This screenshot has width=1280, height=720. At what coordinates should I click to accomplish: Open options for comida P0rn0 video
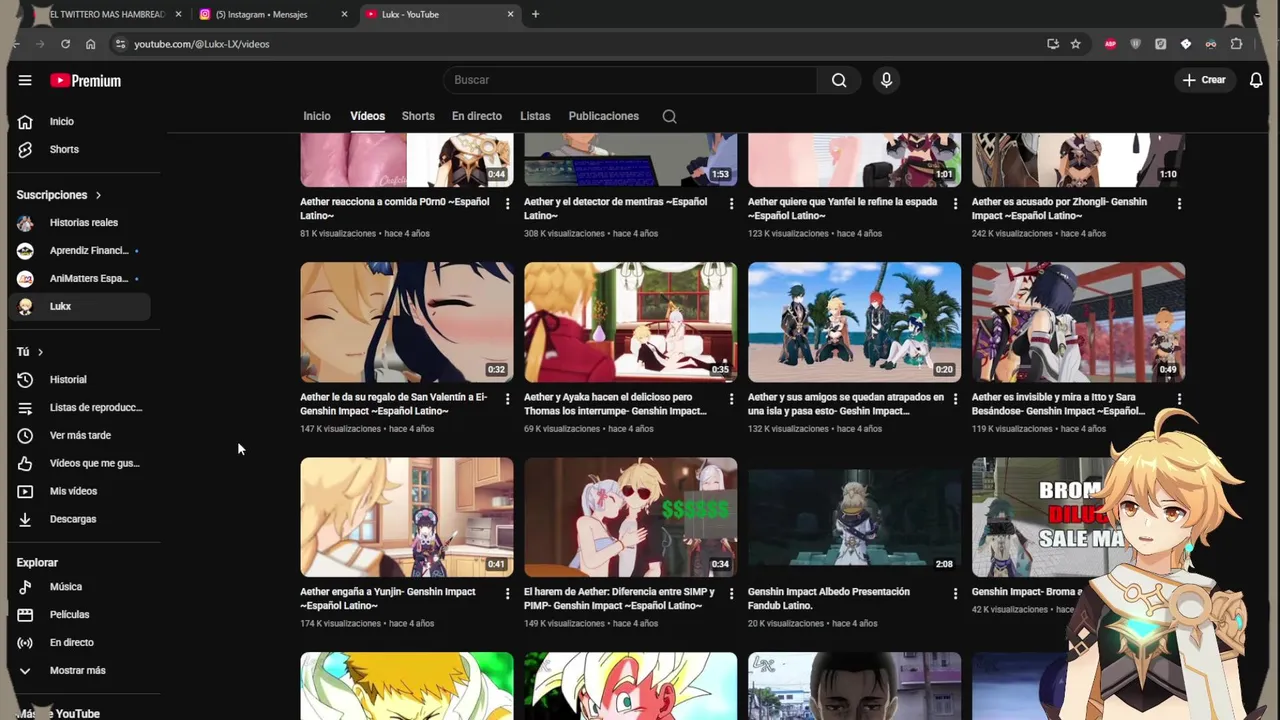coord(507,204)
